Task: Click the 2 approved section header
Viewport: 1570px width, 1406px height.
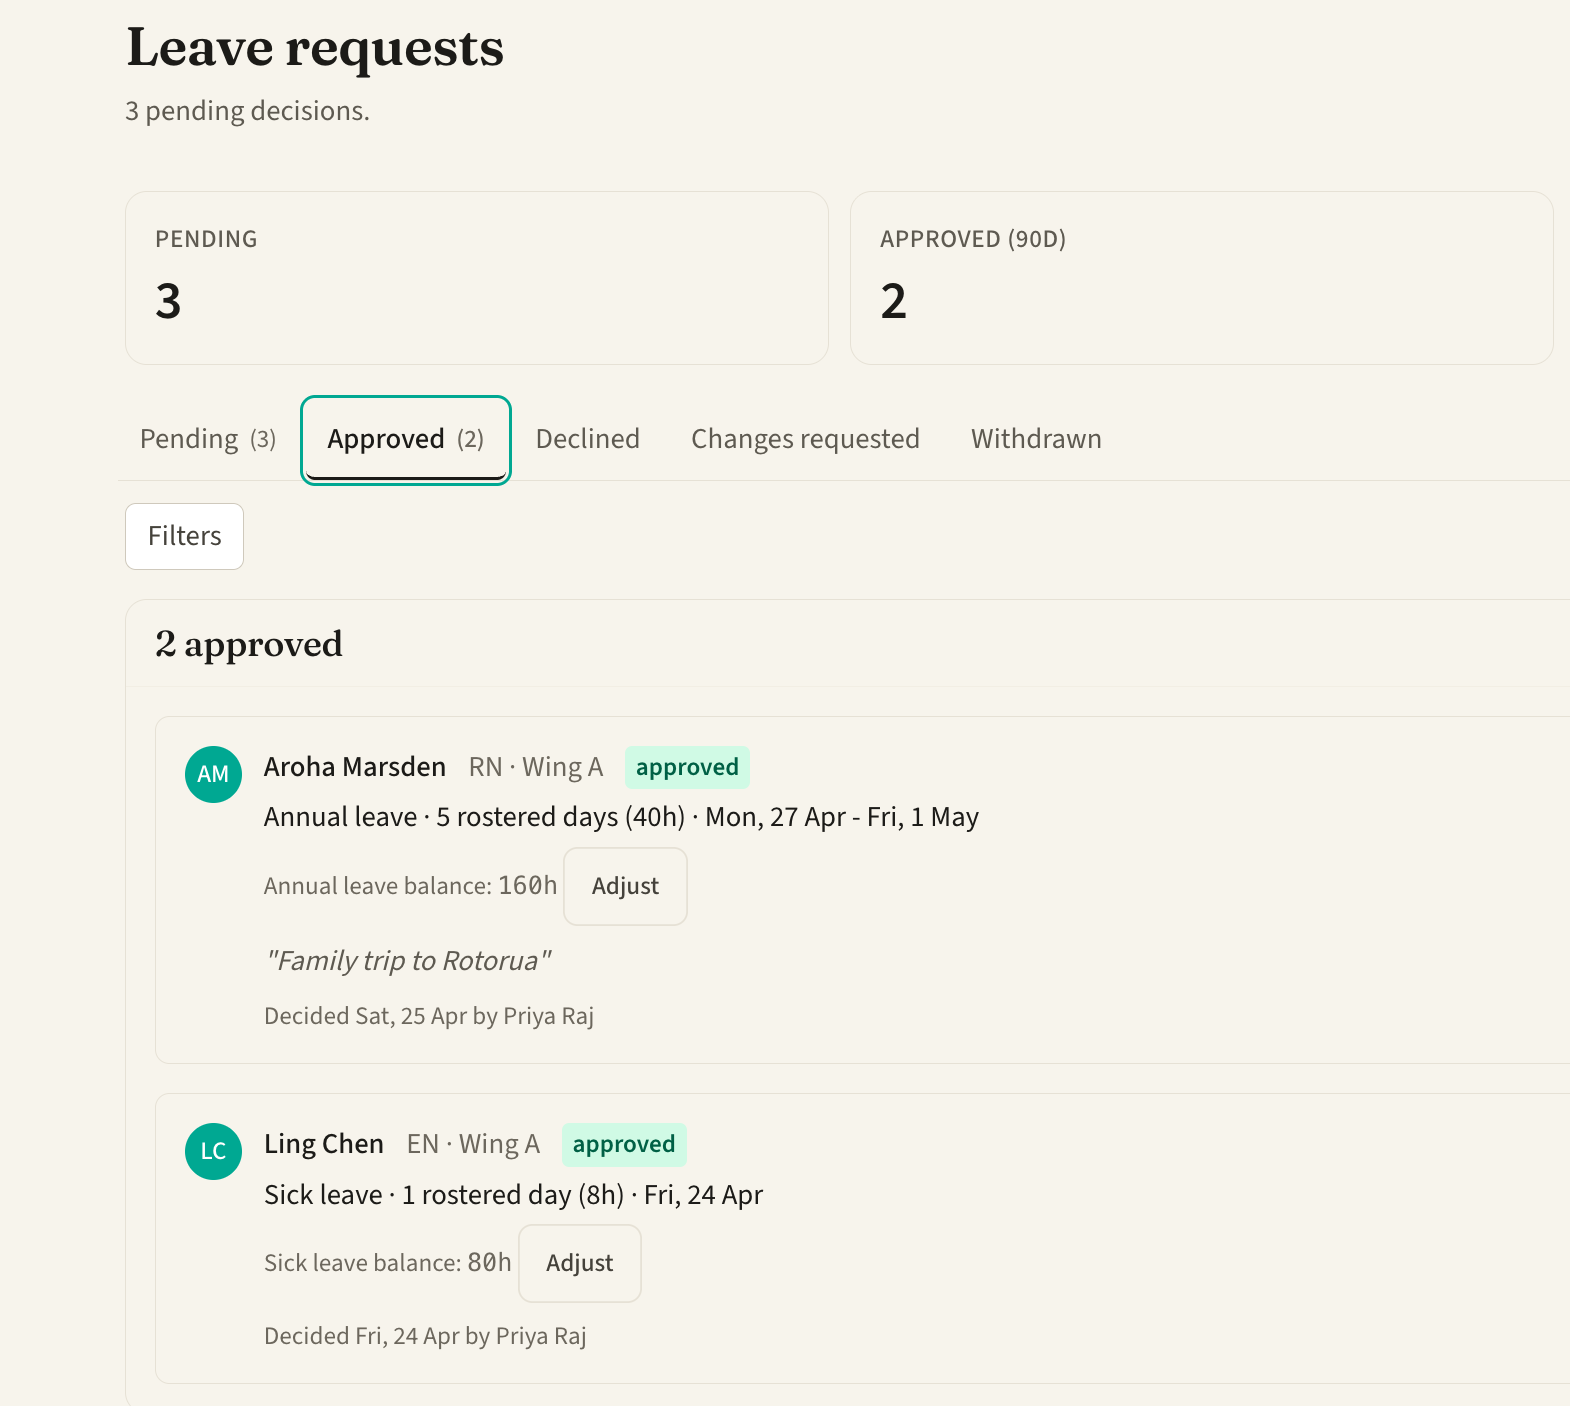Action: [x=249, y=644]
